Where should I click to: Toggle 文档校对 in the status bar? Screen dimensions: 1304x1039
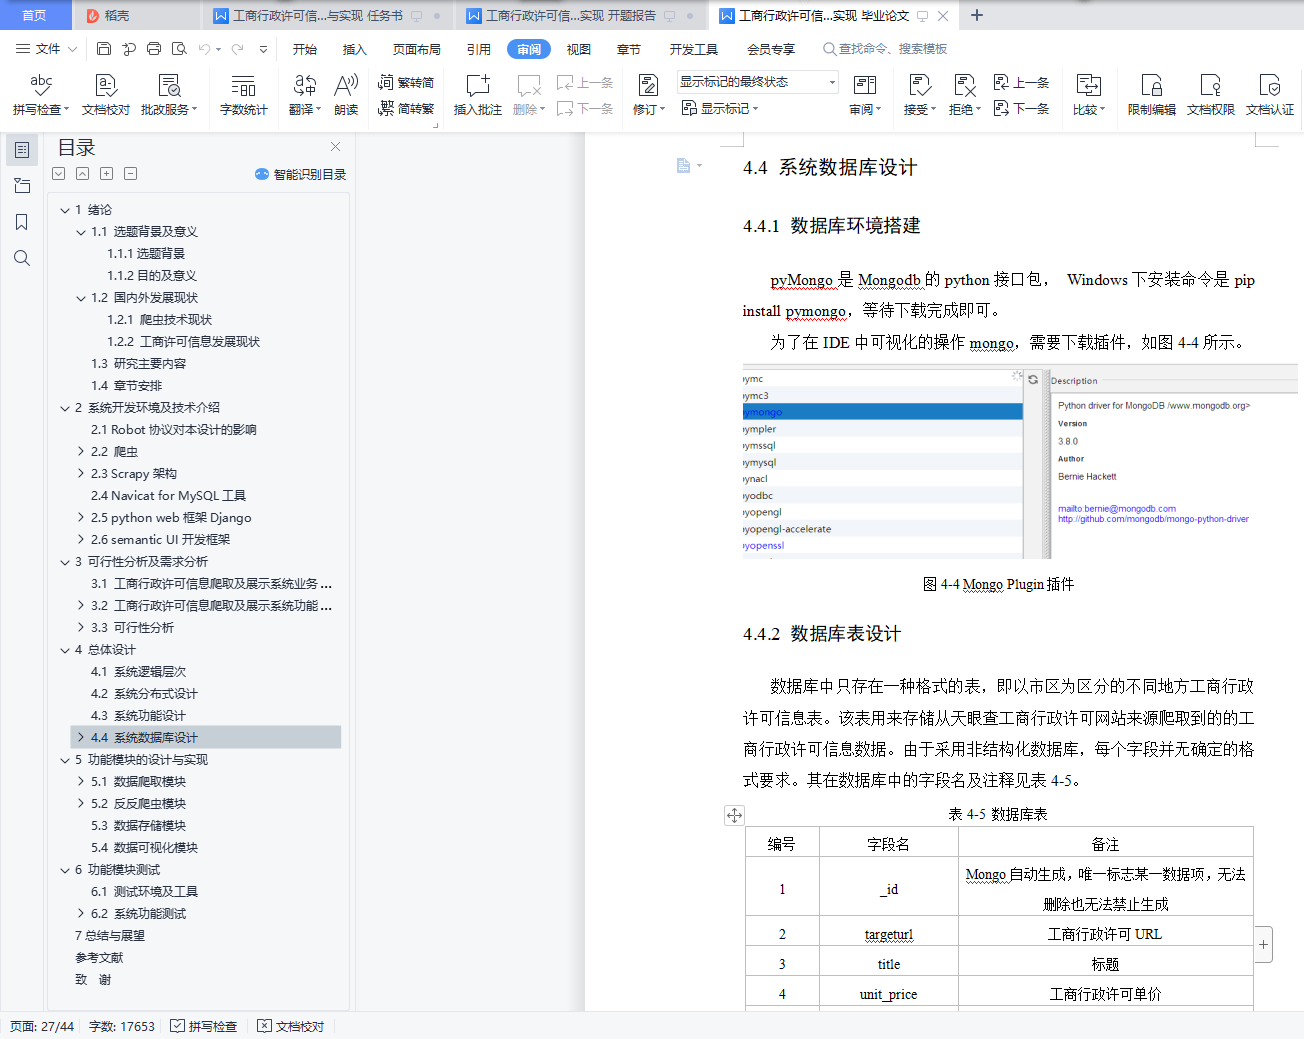tap(291, 1026)
